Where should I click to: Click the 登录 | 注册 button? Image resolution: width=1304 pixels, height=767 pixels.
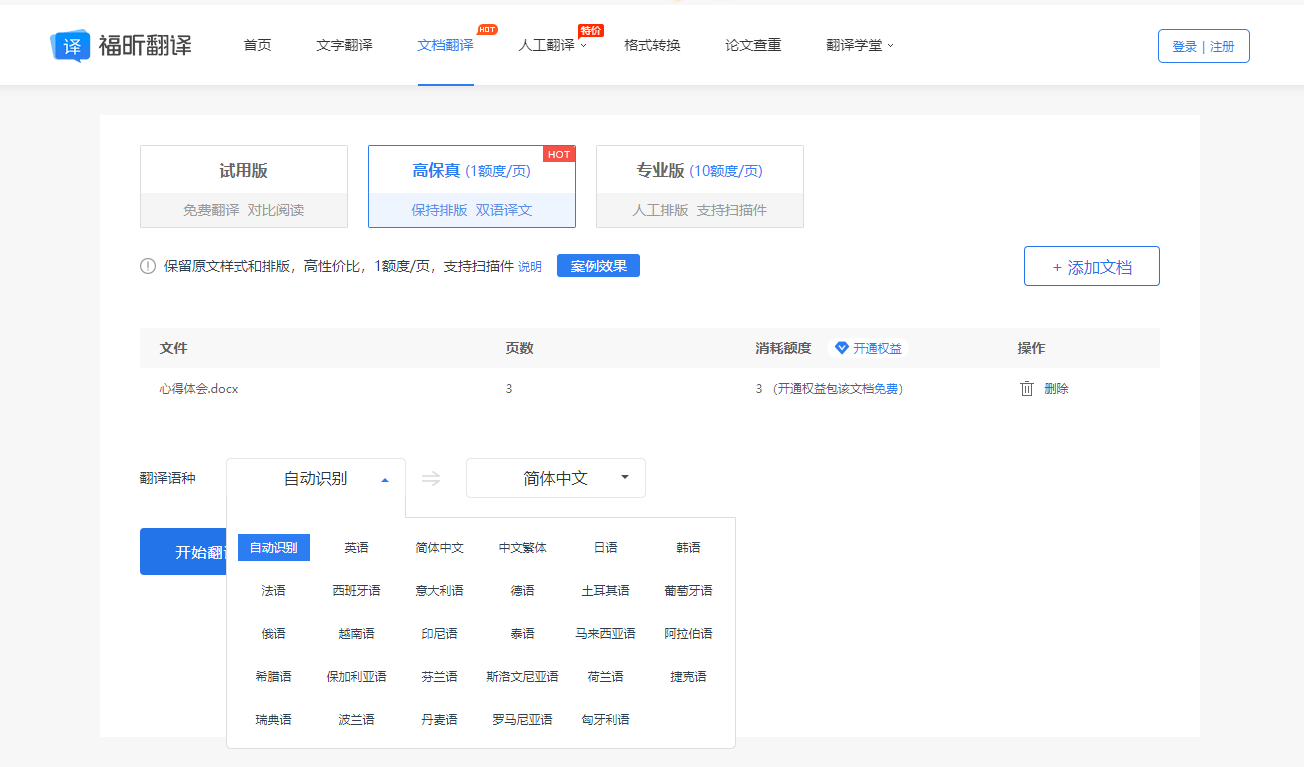pos(1203,46)
